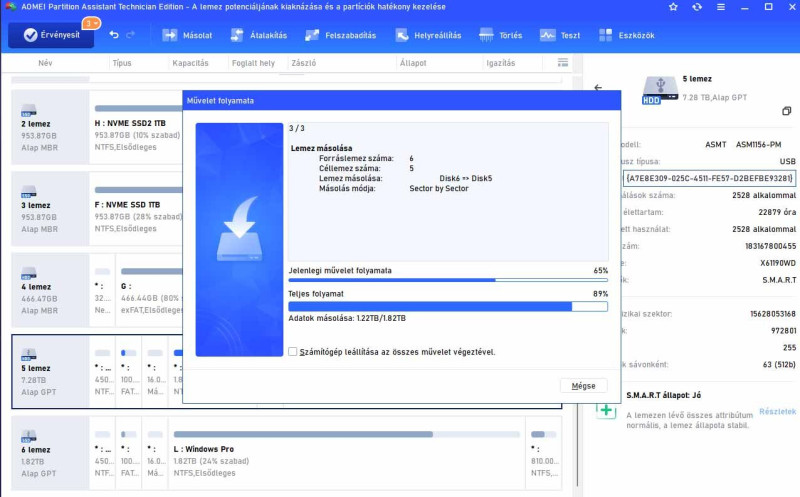Open the Teszt toolbar menu
Image resolution: width=800 pixels, height=497 pixels.
pyautogui.click(x=560, y=35)
